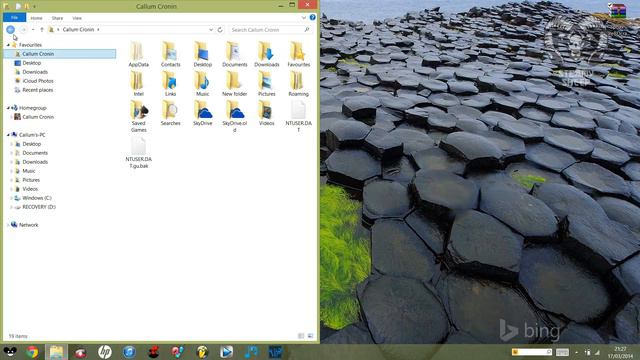This screenshot has height=360, width=640.
Task: Select the Links folder icon
Action: (x=170, y=83)
